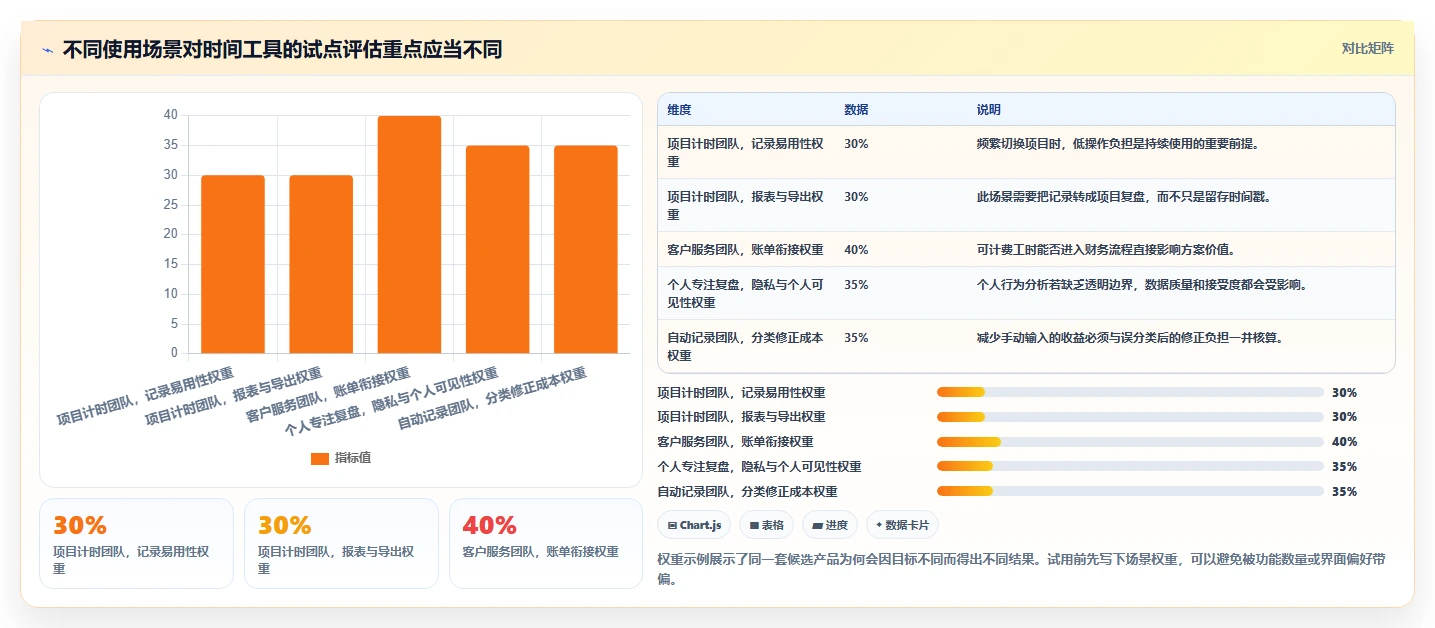The image size is (1435, 628).
Task: Click the 进度 tag chip
Action: pyautogui.click(x=830, y=525)
